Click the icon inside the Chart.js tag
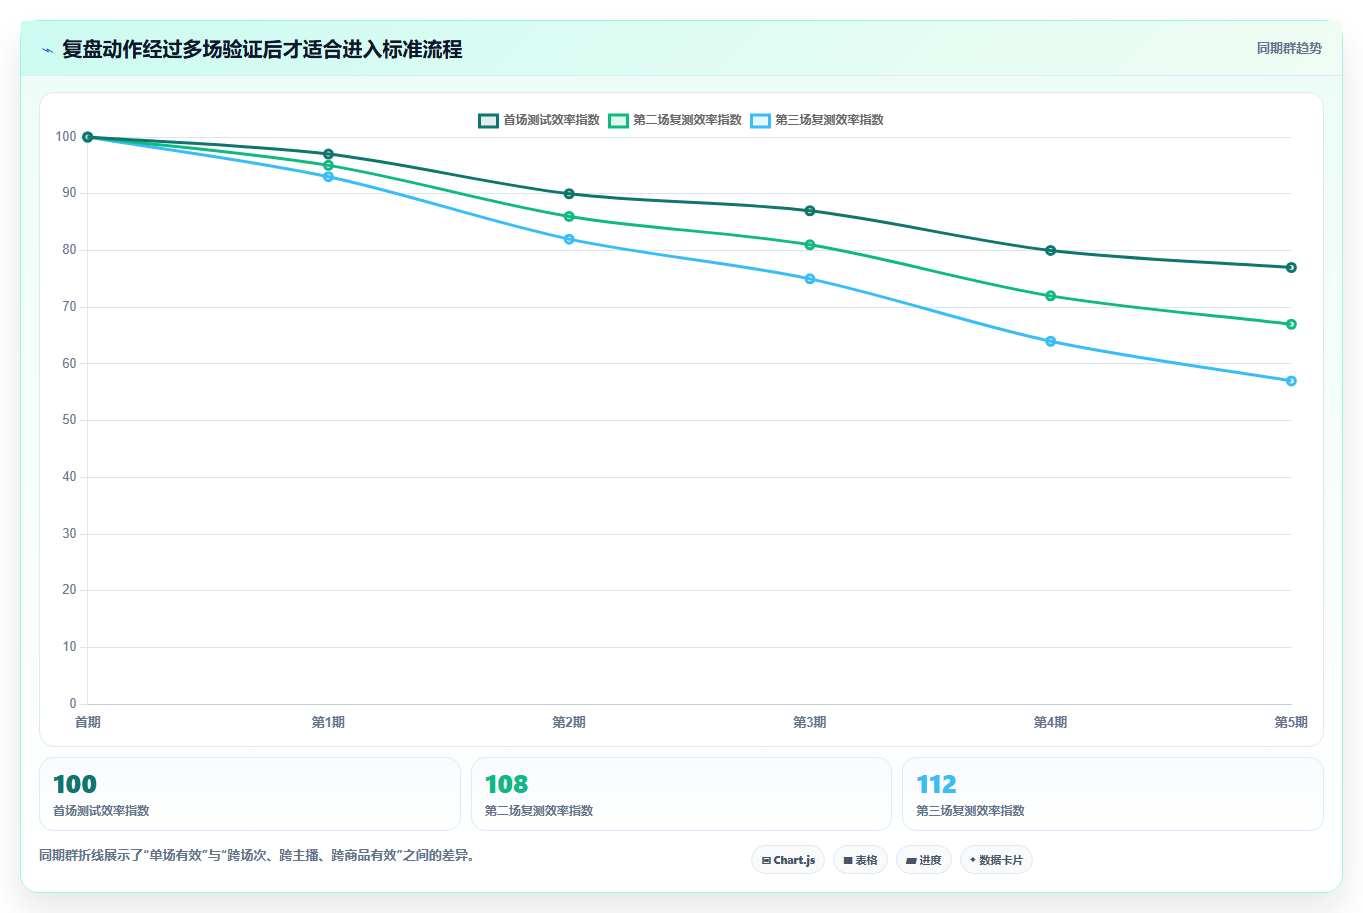 point(766,860)
